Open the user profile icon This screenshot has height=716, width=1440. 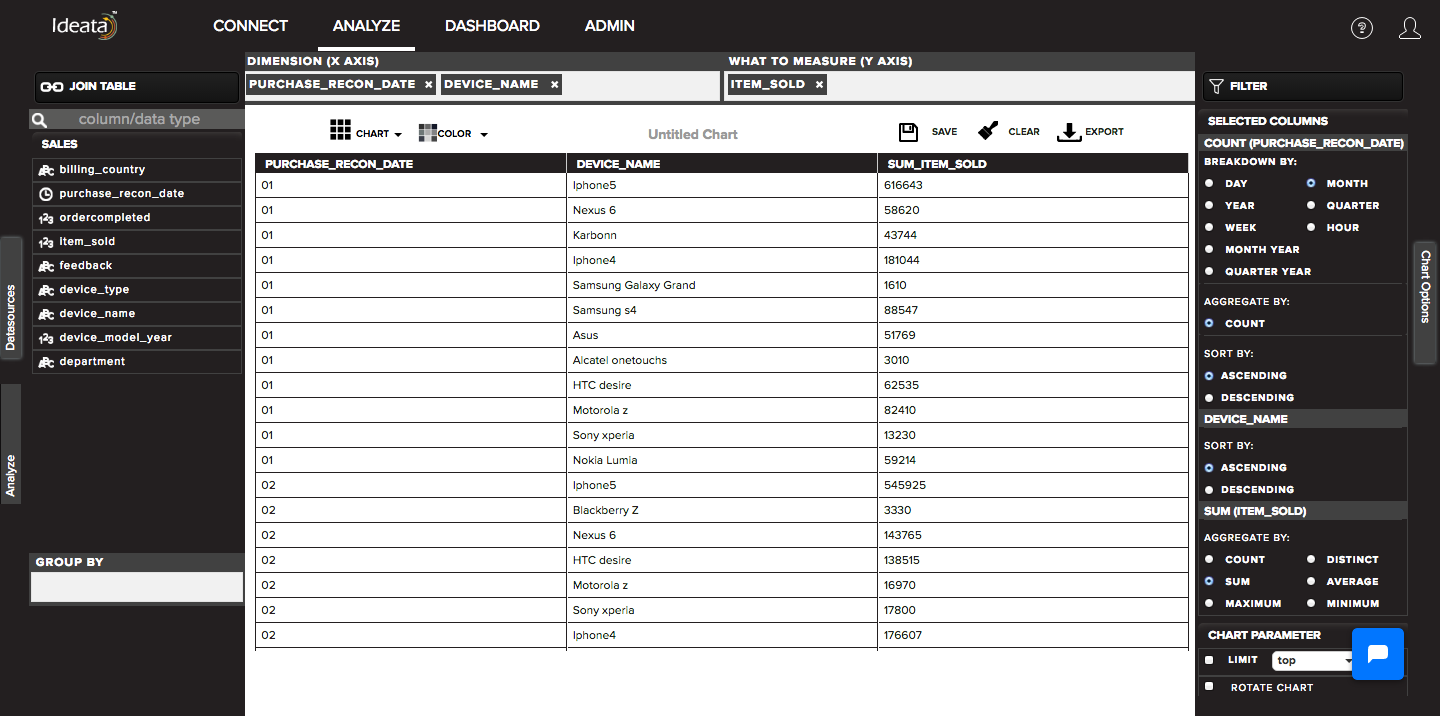(1410, 28)
